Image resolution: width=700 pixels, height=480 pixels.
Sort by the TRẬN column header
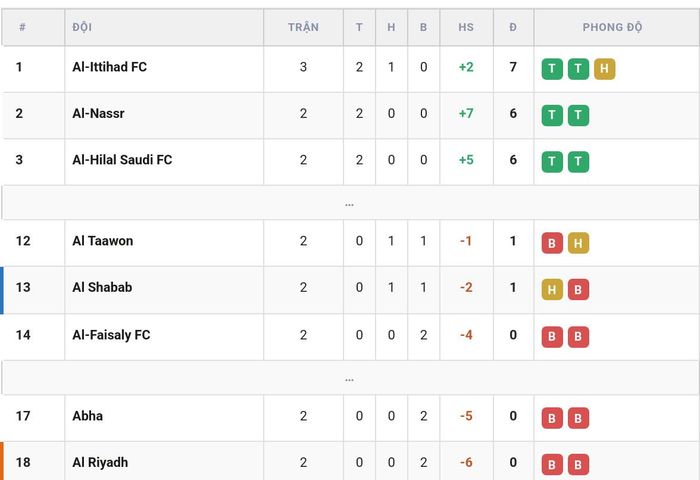304,27
